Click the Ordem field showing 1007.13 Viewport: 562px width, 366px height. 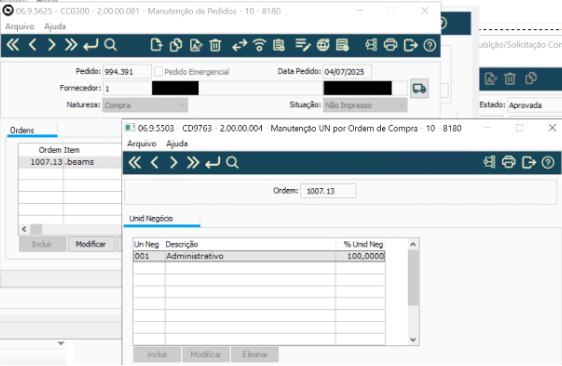pos(328,191)
